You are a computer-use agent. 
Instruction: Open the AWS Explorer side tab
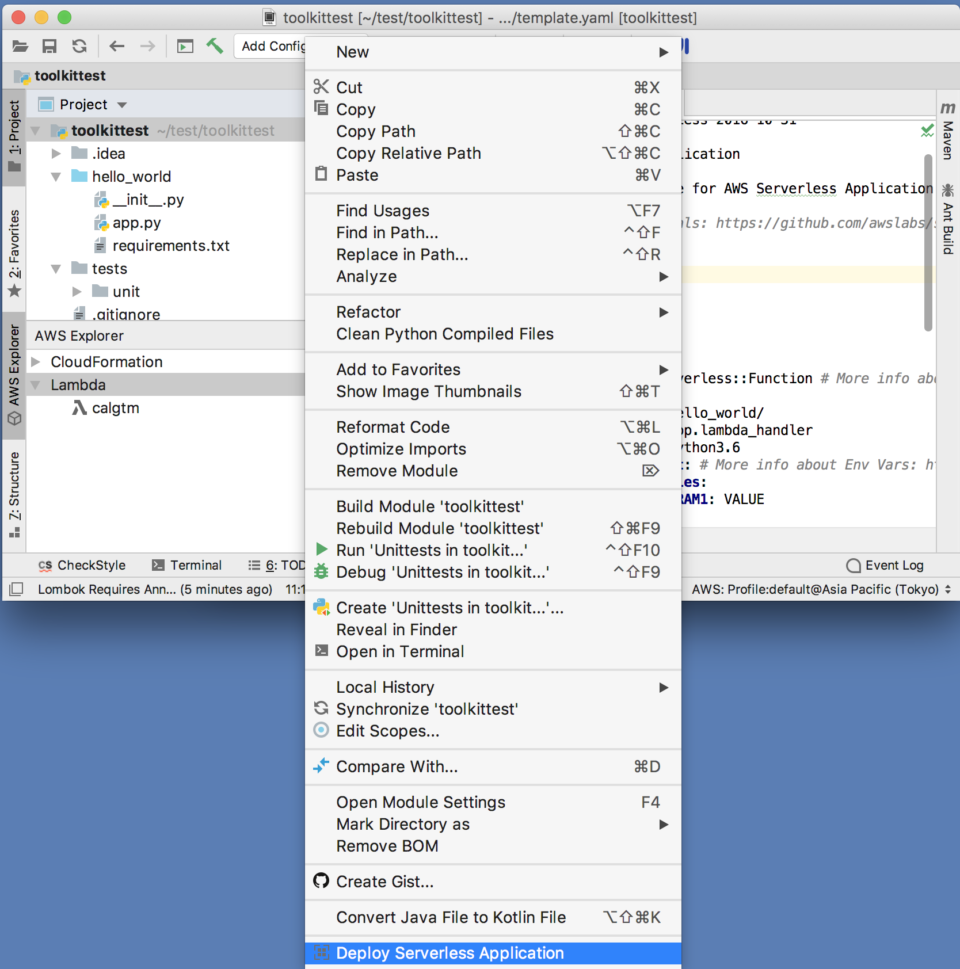[x=14, y=376]
